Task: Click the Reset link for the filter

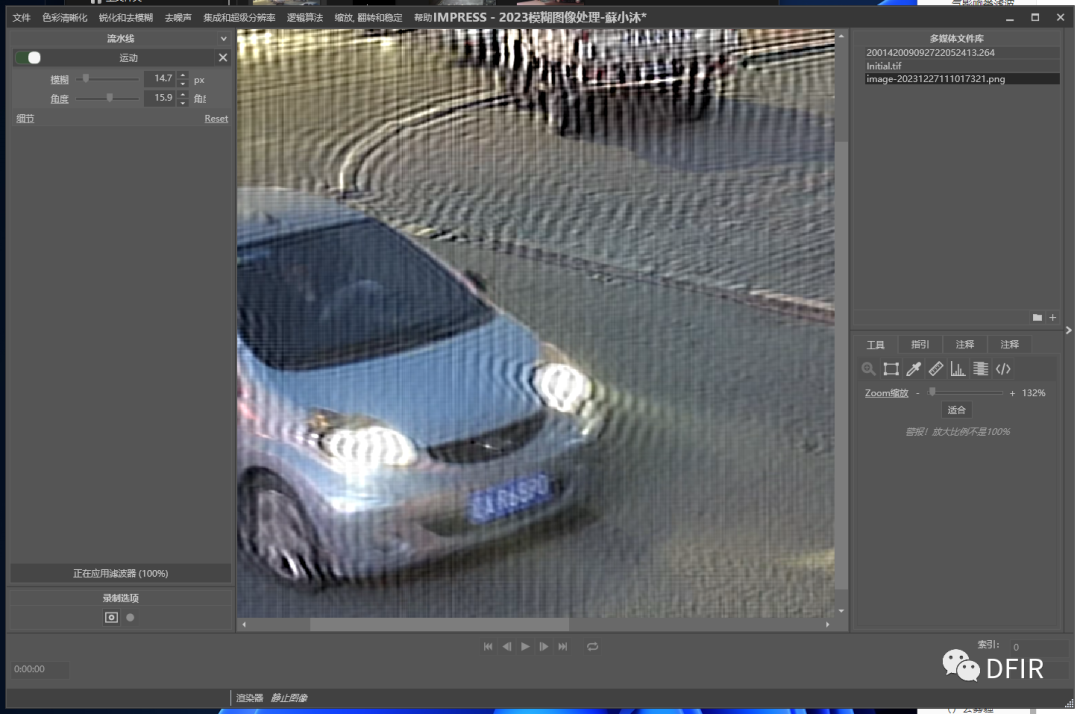Action: (x=216, y=118)
